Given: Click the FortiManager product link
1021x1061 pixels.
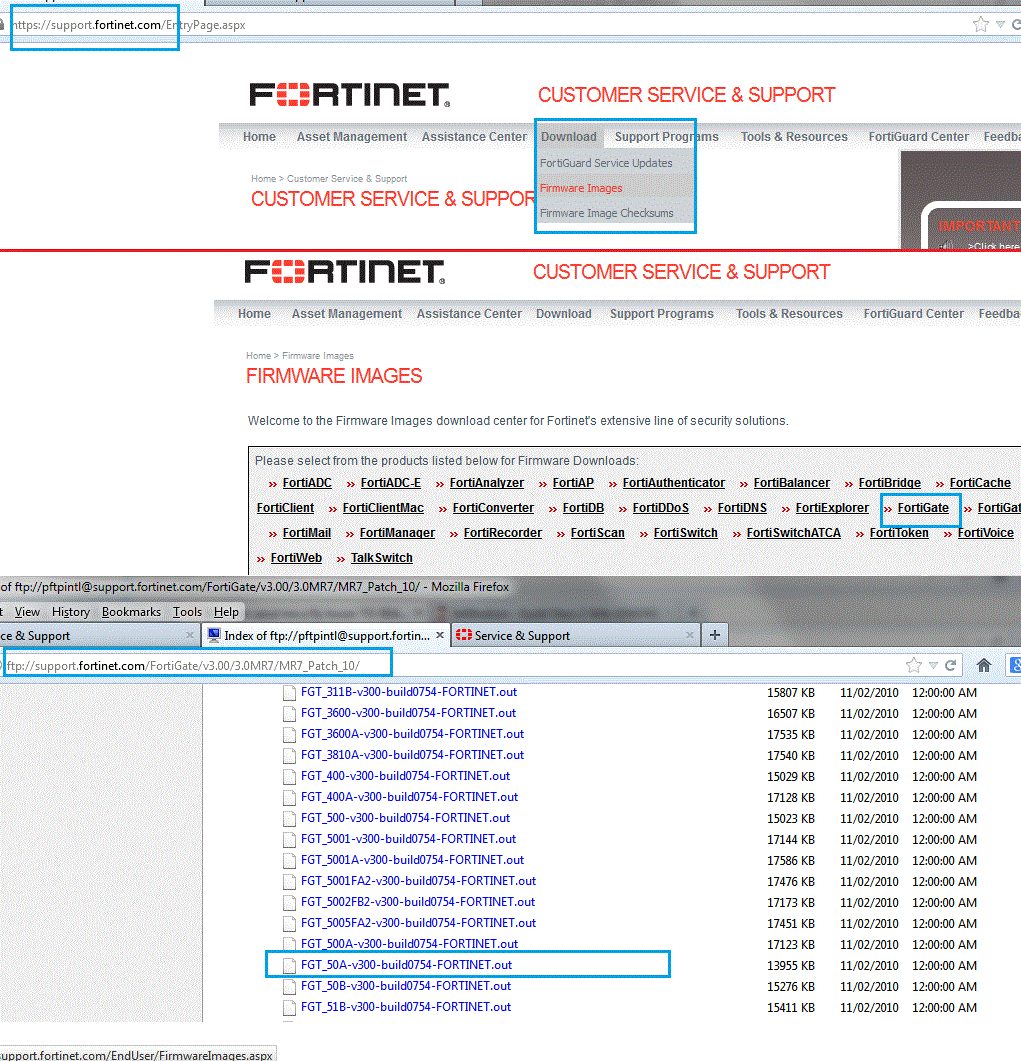Looking at the screenshot, I should point(397,533).
